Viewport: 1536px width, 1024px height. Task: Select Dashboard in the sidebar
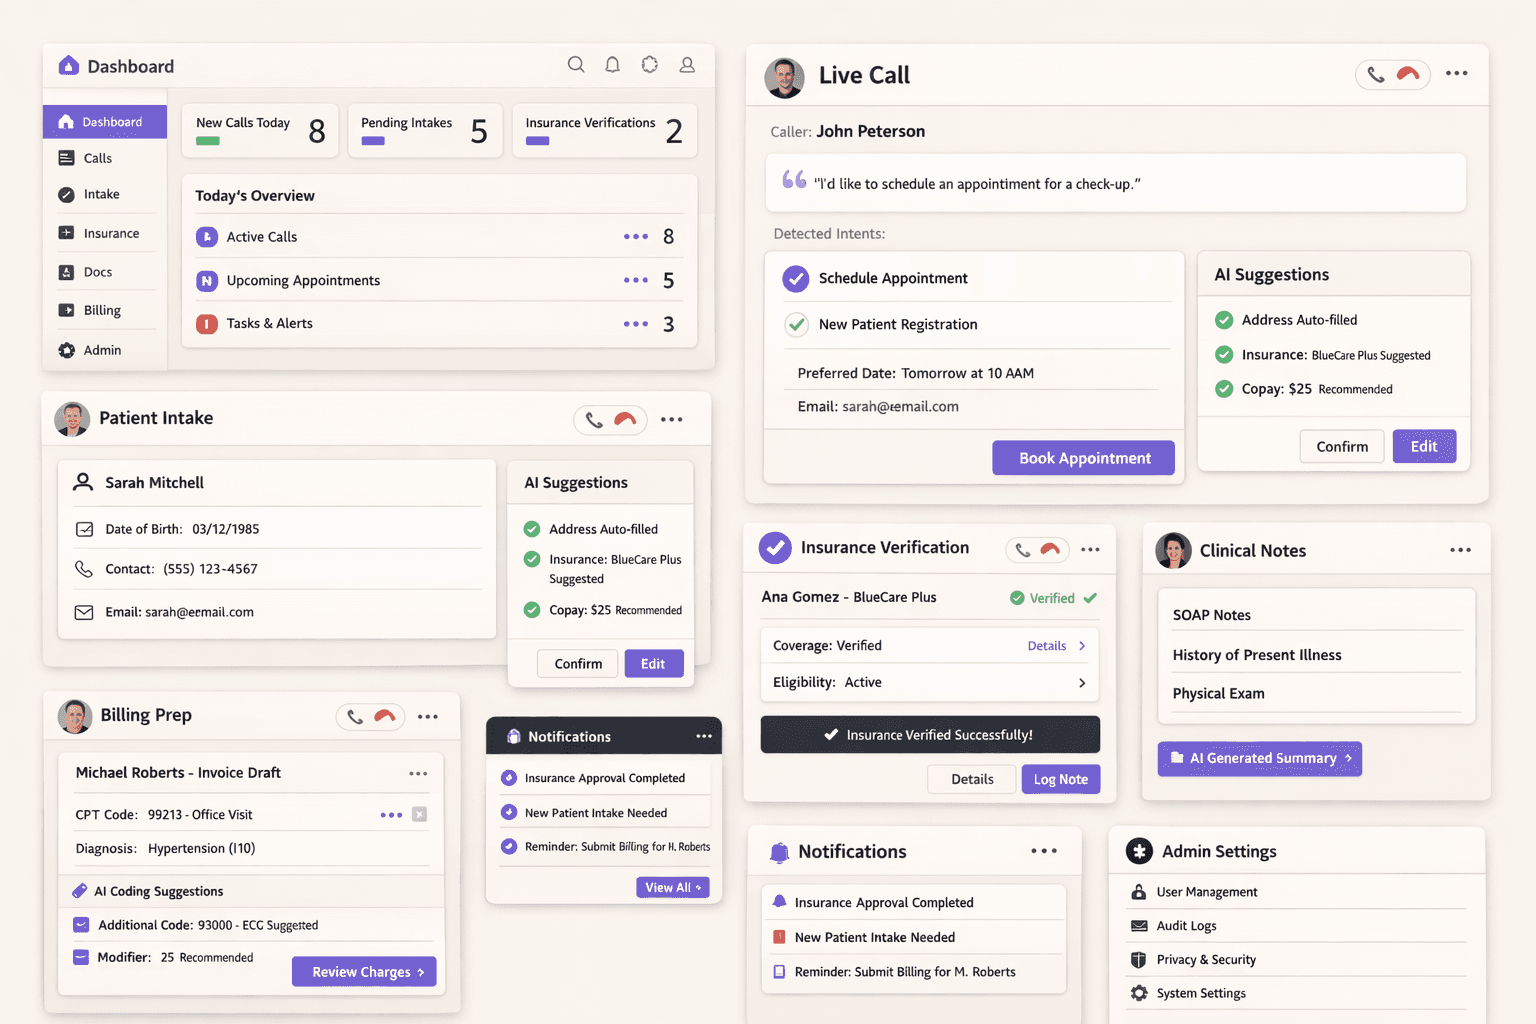[105, 122]
